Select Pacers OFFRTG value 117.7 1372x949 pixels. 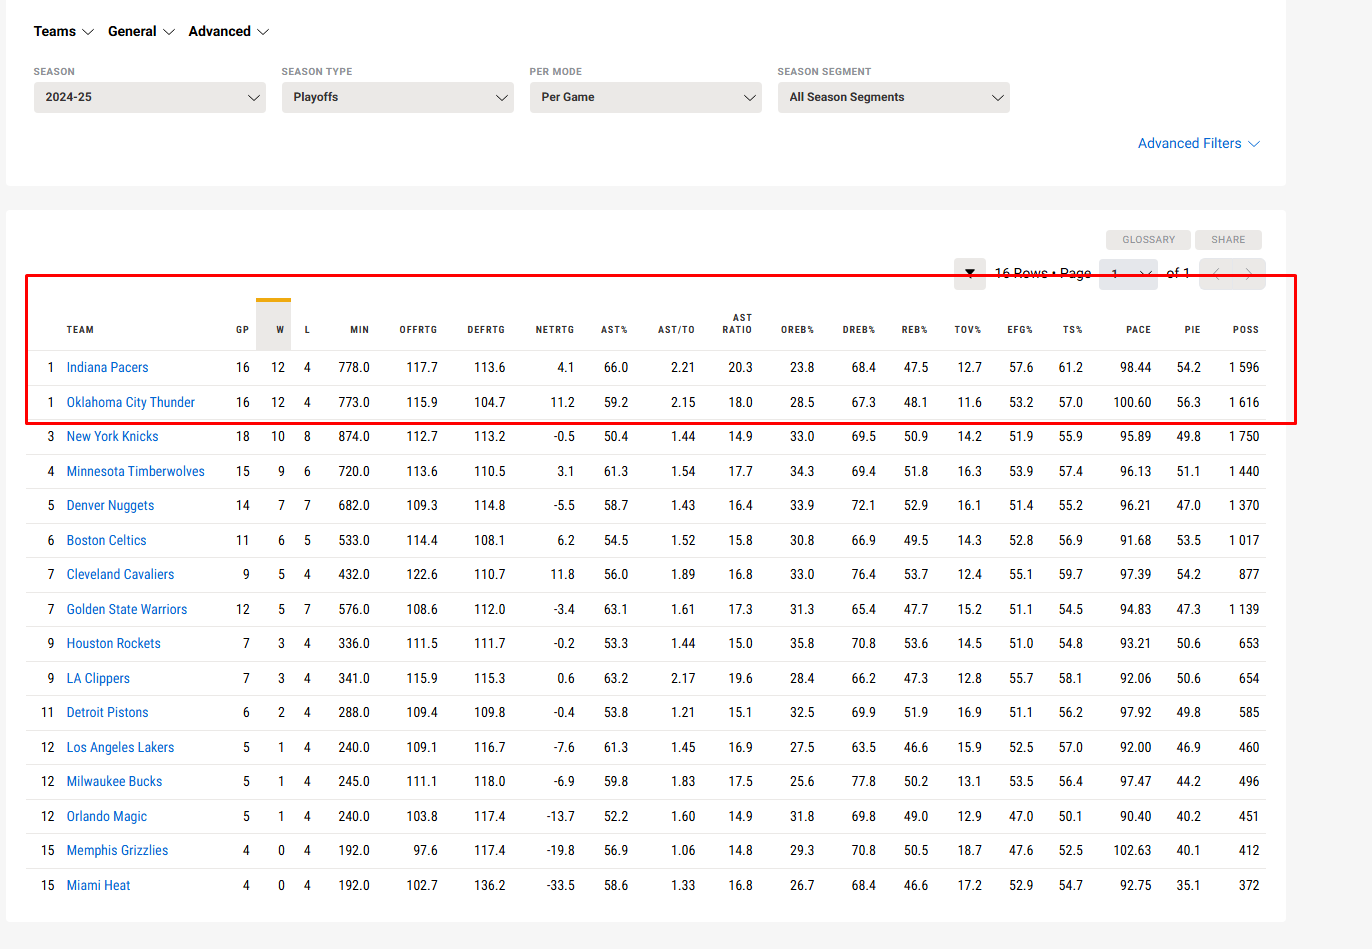422,367
